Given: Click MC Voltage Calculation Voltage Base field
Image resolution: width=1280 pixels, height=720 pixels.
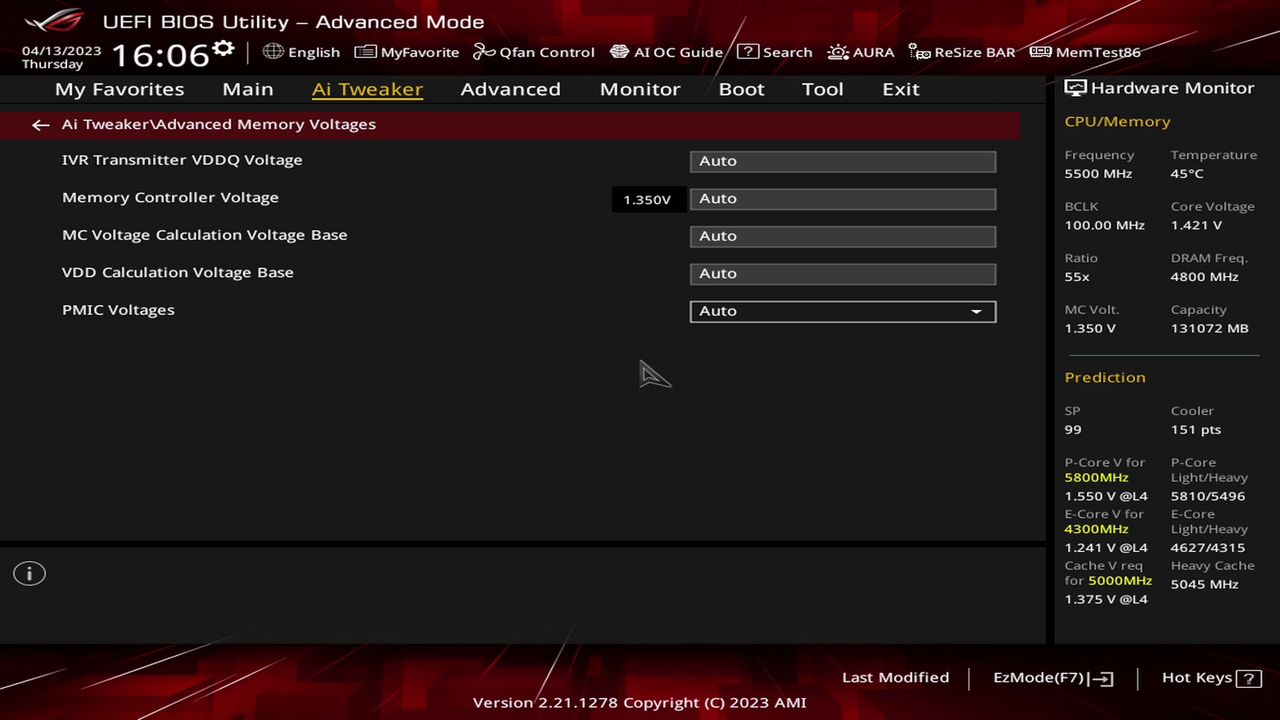Looking at the screenshot, I should pyautogui.click(x=843, y=236).
